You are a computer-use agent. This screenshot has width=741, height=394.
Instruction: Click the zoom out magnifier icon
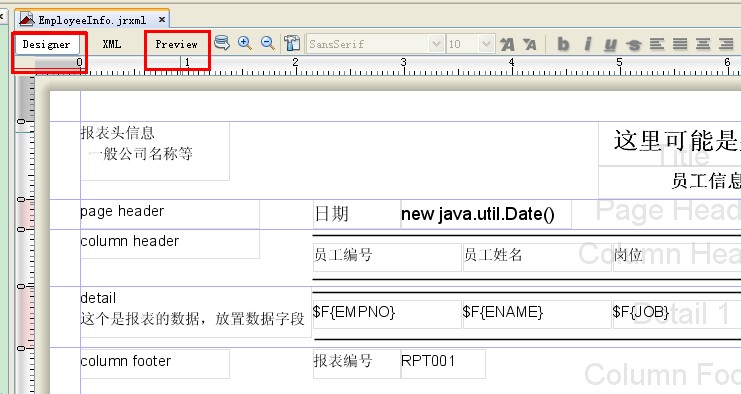(267, 43)
